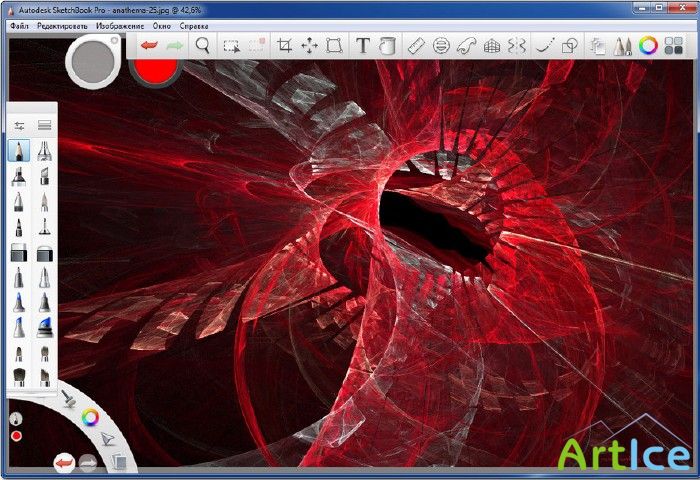Screen dimensions: 700x480
Task: Open Brush Library stacked-lines icon in brush palette
Action: [x=44, y=125]
